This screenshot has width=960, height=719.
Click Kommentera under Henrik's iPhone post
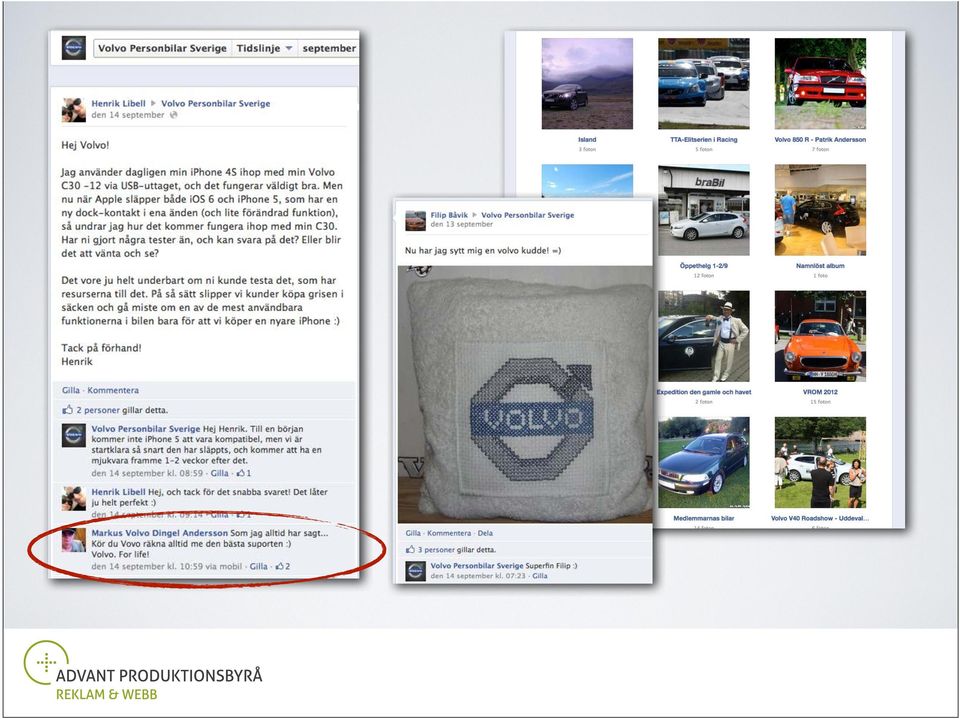[113, 390]
